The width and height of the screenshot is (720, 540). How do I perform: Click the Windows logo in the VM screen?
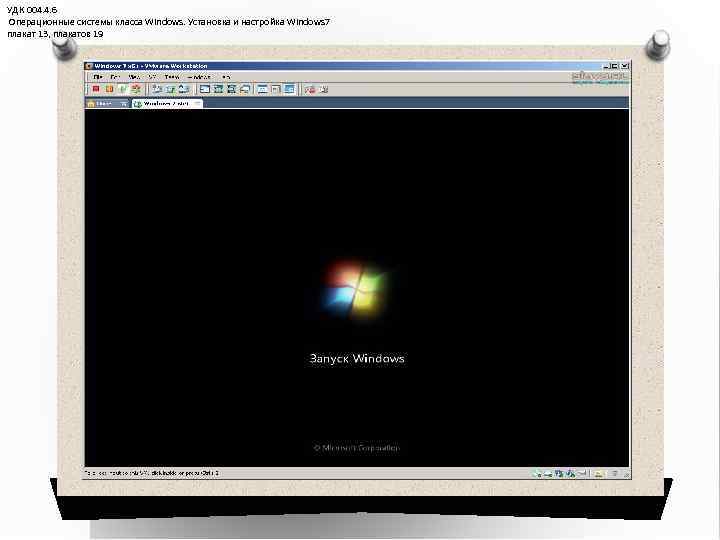click(x=356, y=289)
